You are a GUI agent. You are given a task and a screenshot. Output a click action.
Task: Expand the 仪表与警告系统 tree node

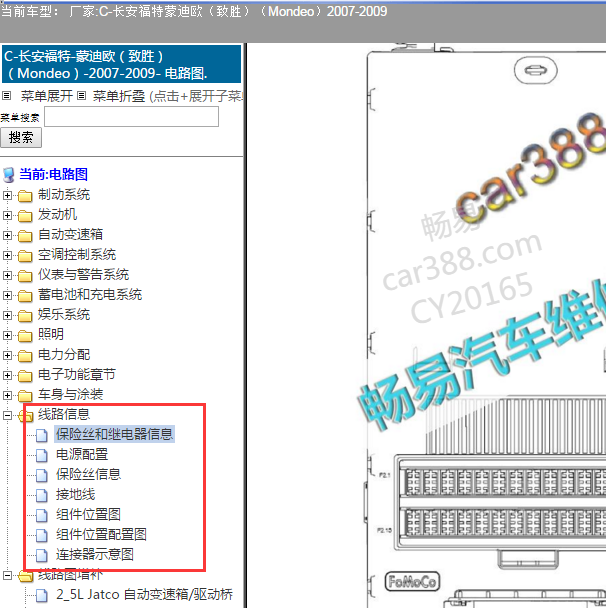point(7,275)
